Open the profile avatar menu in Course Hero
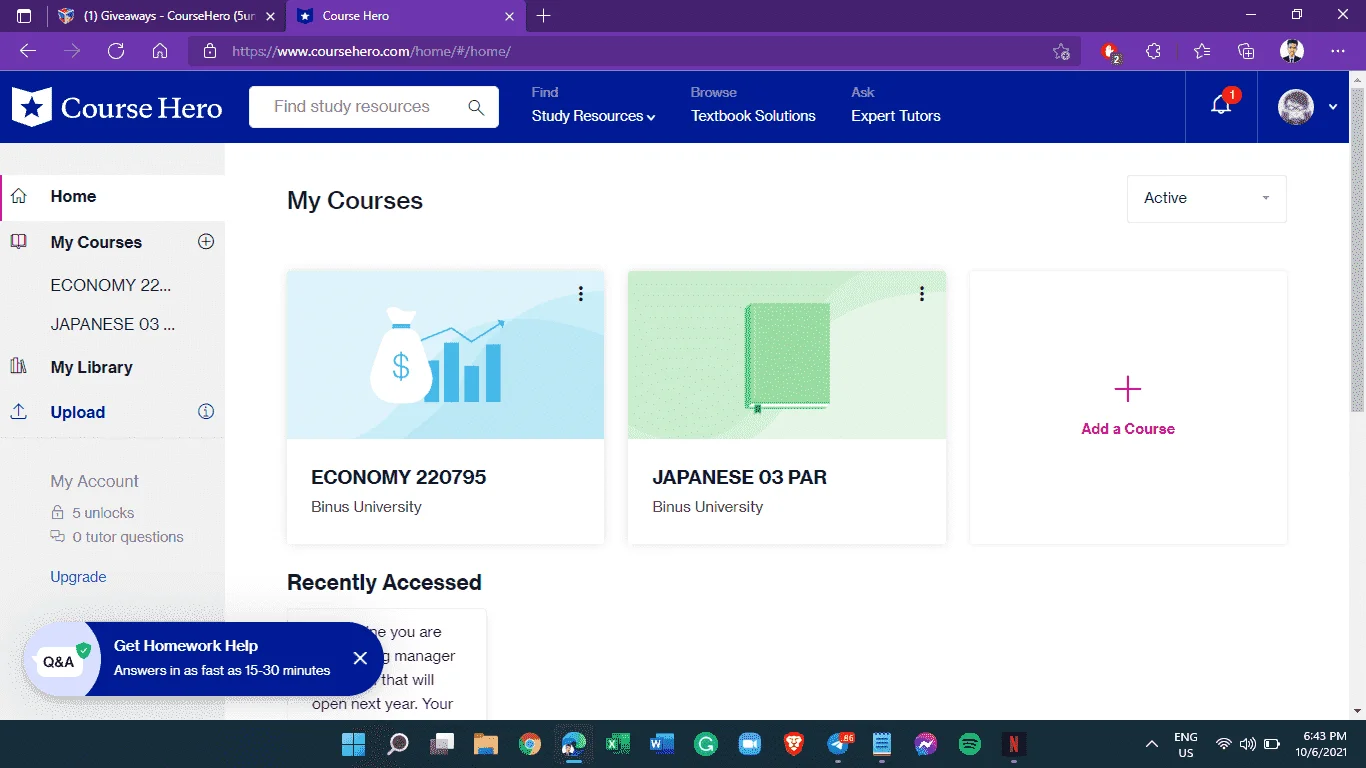1366x768 pixels. pyautogui.click(x=1296, y=107)
